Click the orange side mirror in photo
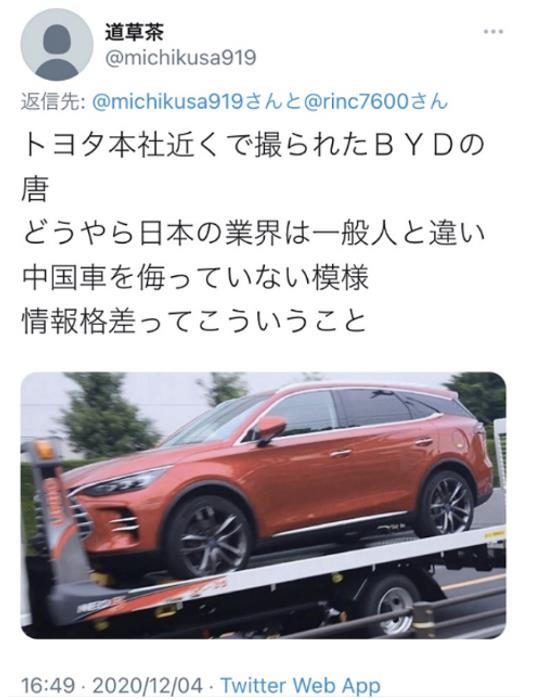 (270, 428)
